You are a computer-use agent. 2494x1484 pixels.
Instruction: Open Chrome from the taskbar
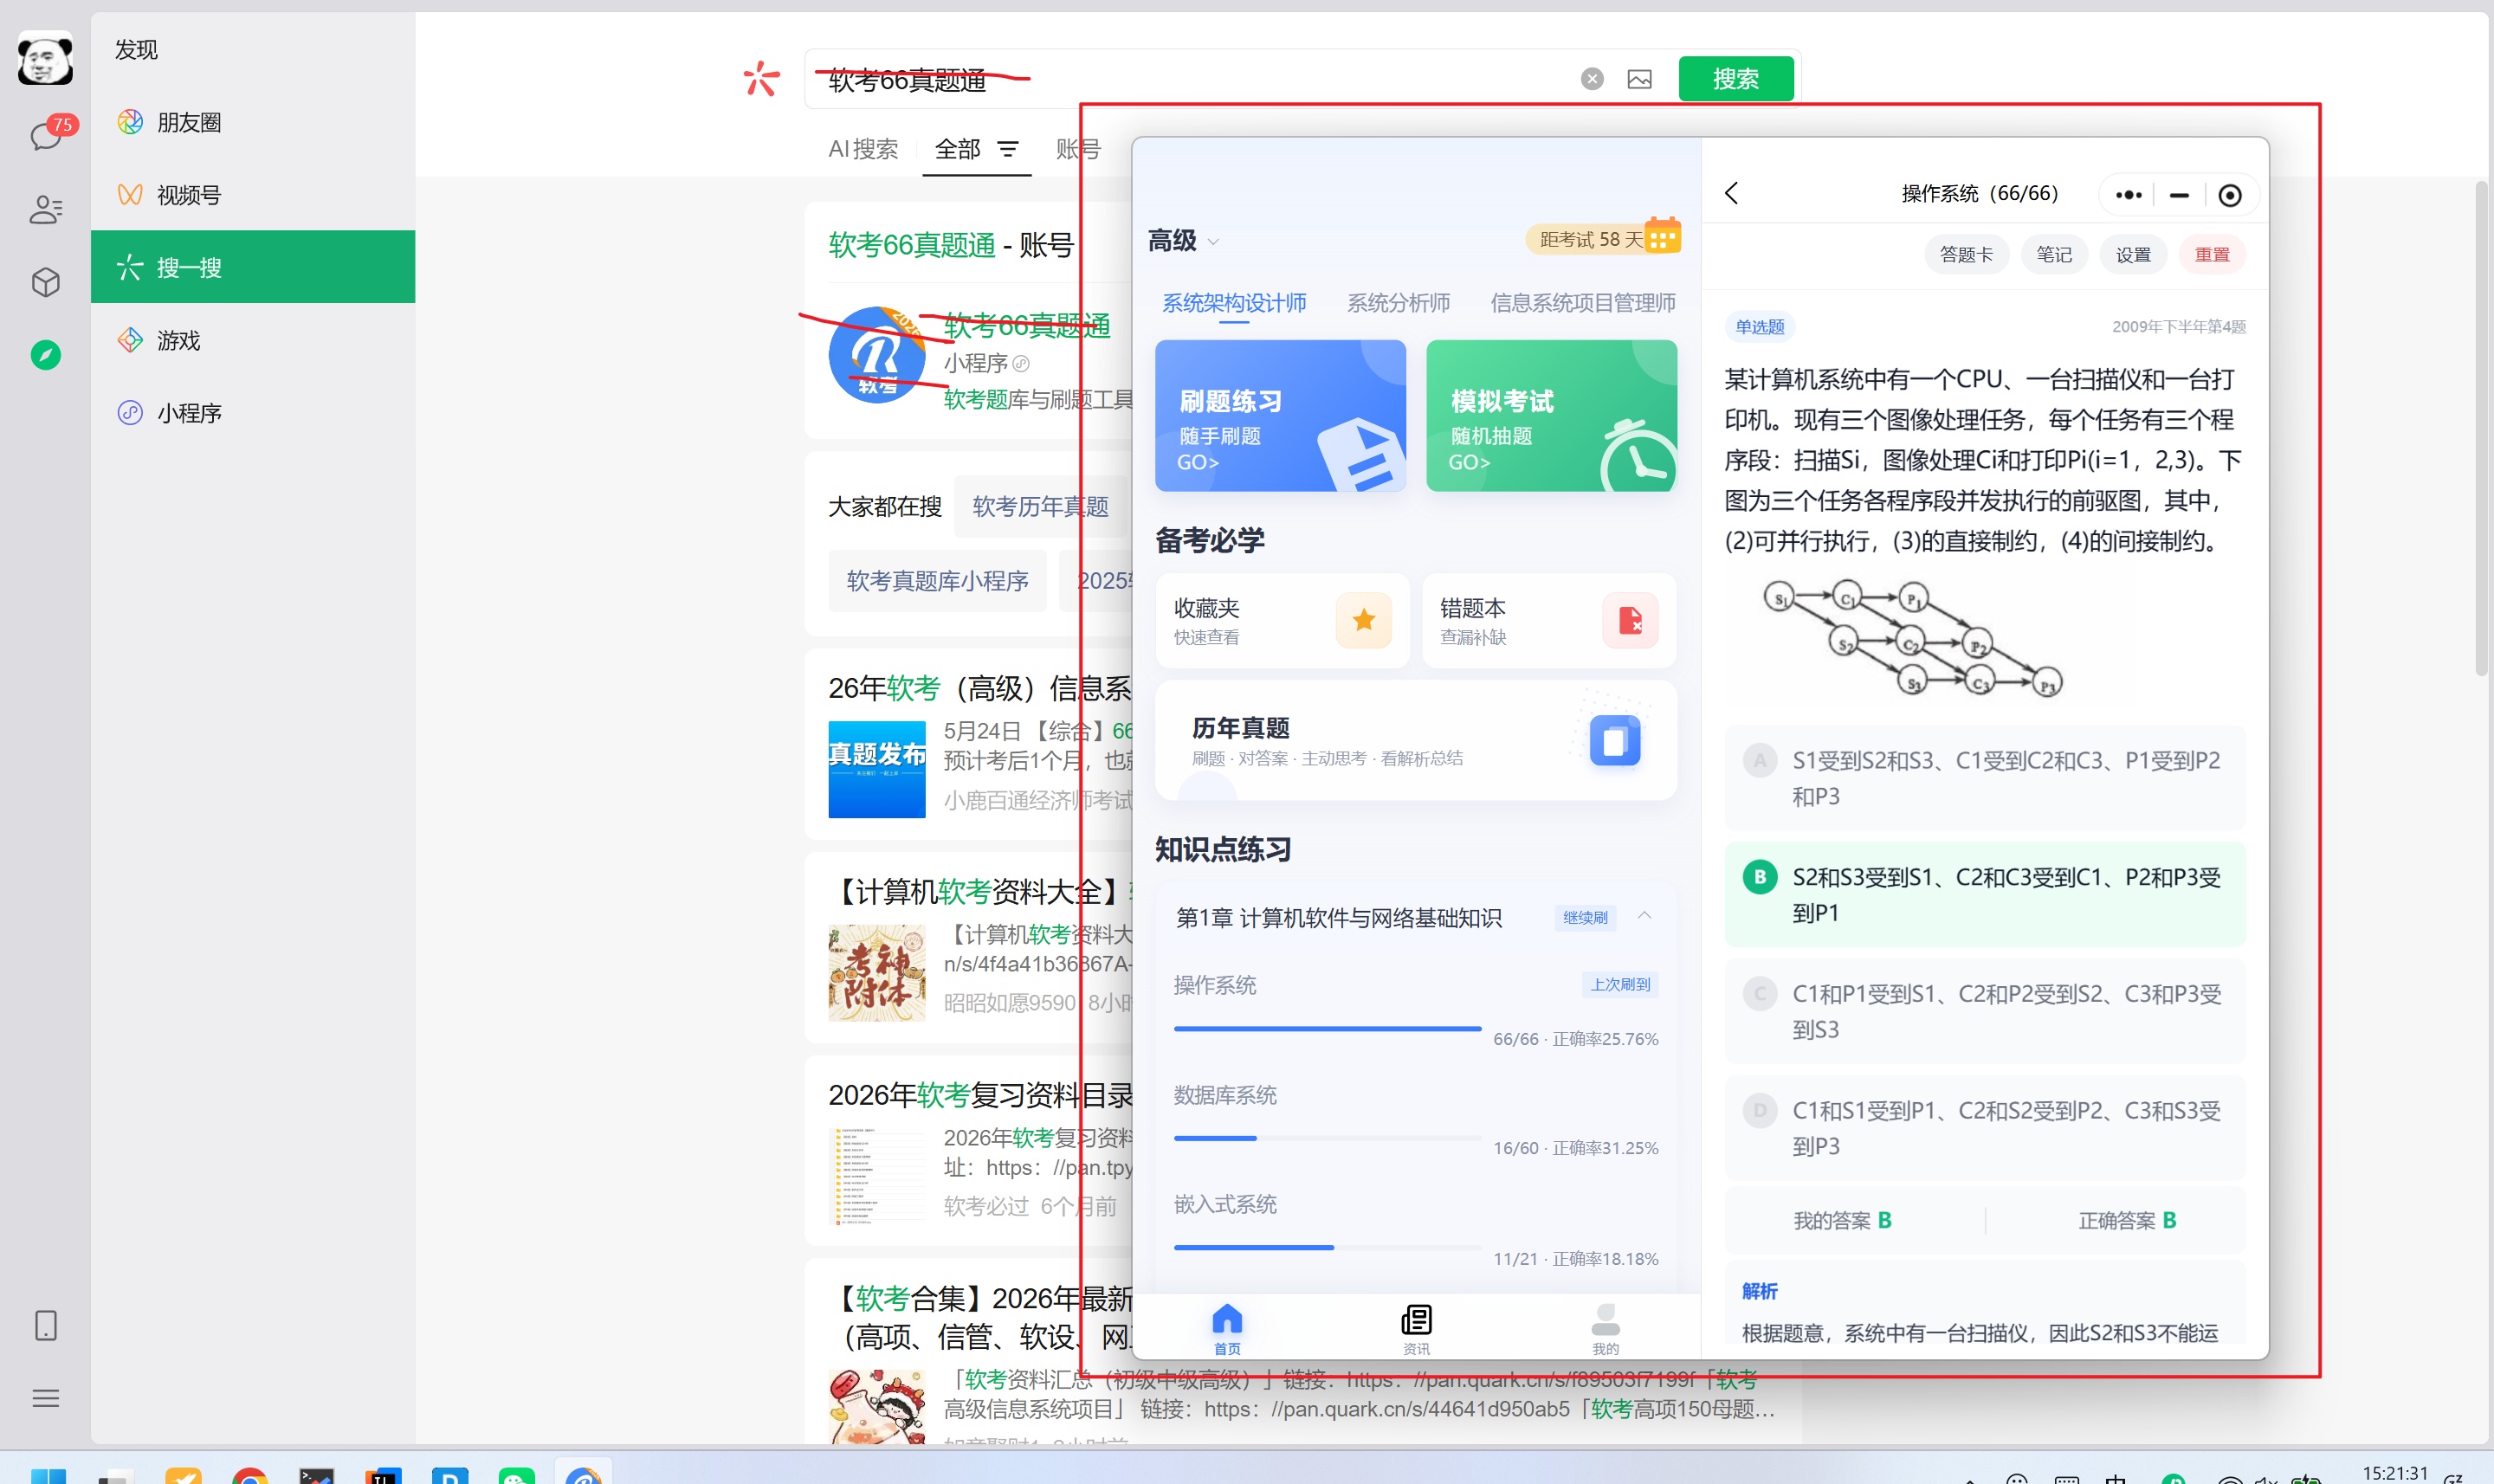pos(249,1476)
